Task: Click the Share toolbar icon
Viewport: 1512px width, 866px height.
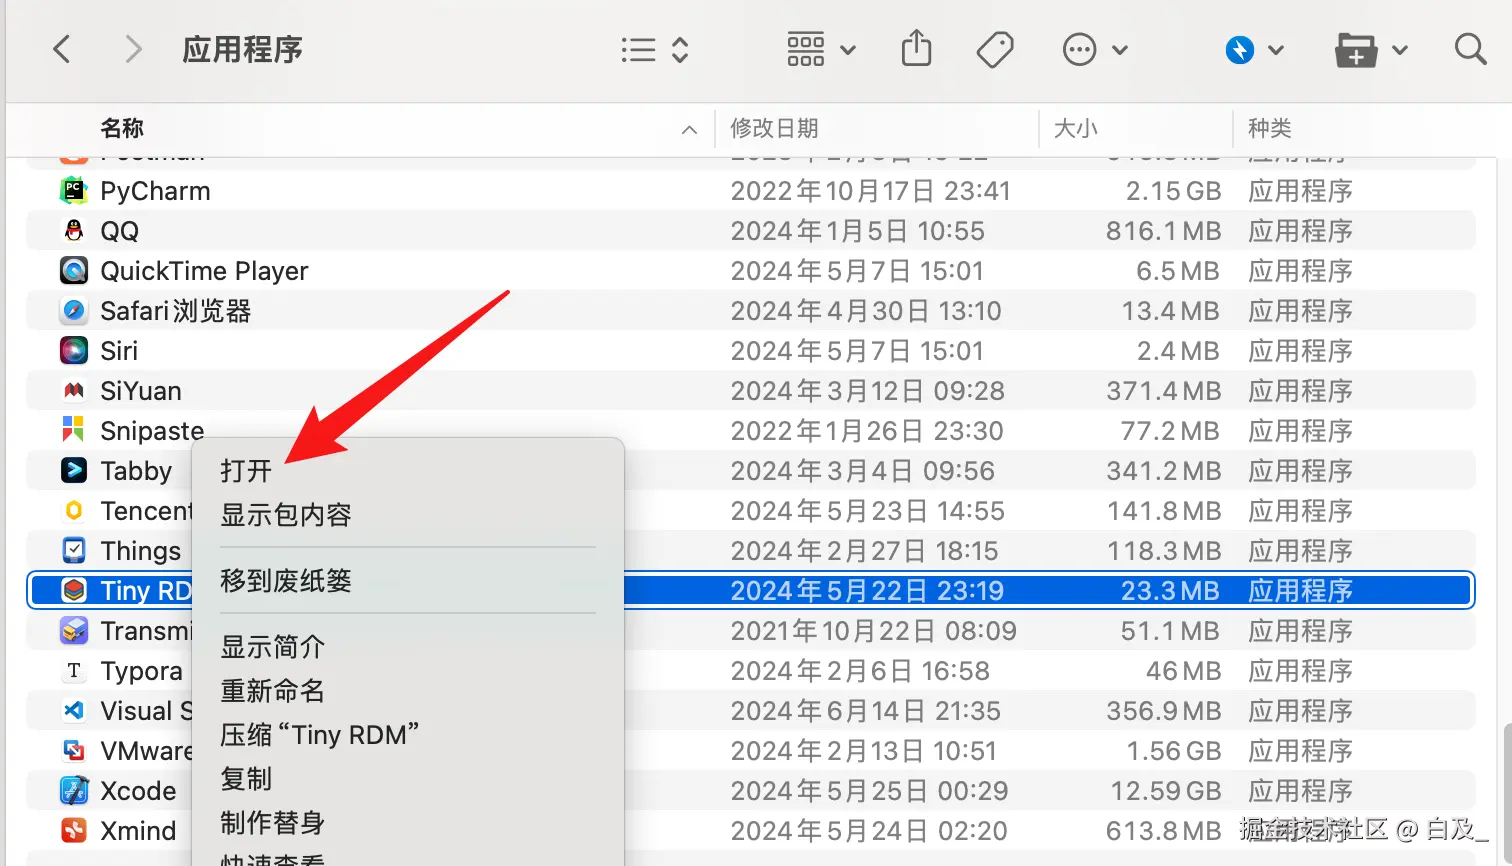Action: pos(916,48)
